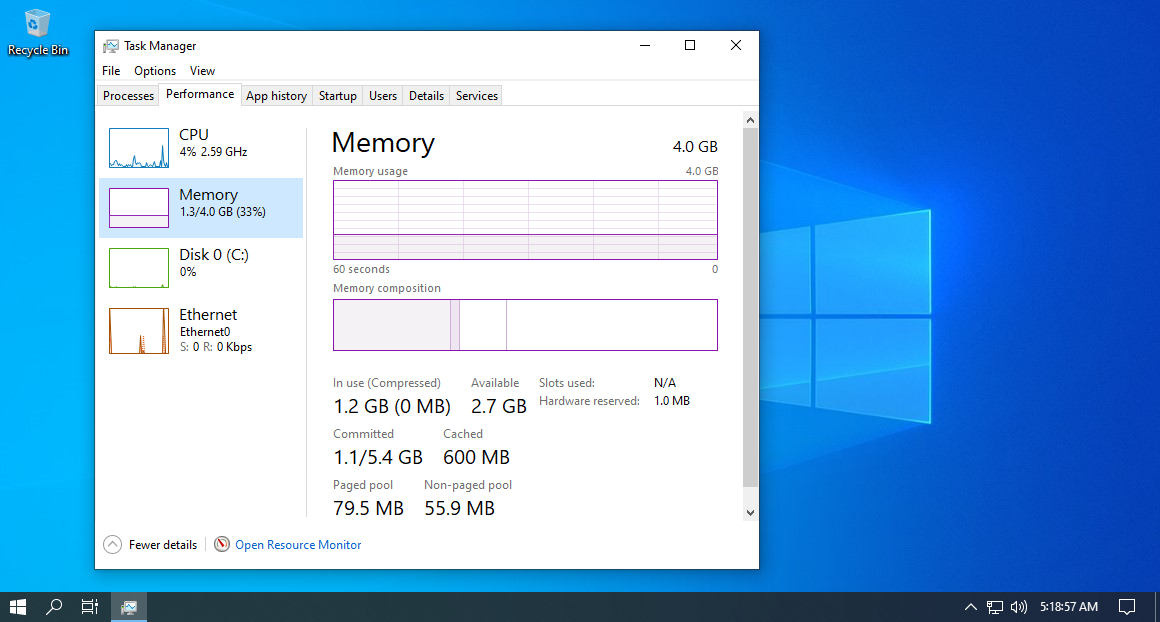Click the Fewer details chevron icon
Screen dimensions: 1160x622
(x=112, y=545)
